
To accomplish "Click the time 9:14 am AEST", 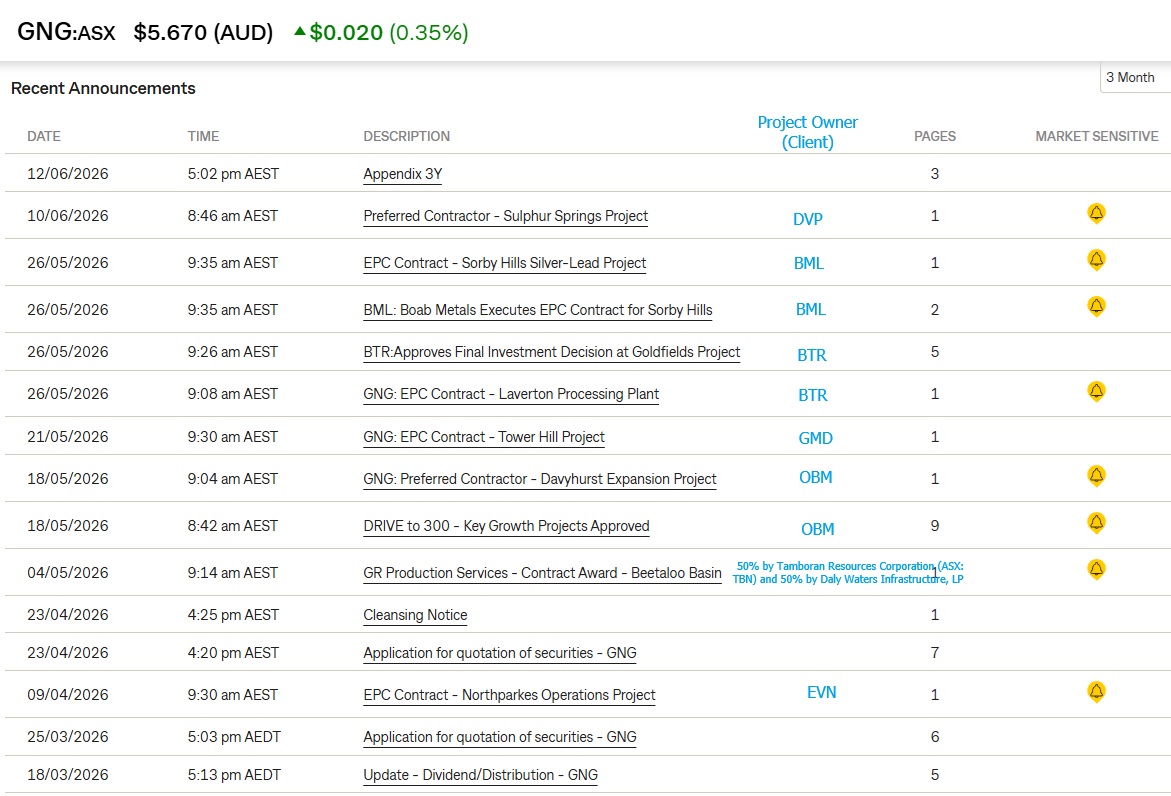I will point(233,573).
